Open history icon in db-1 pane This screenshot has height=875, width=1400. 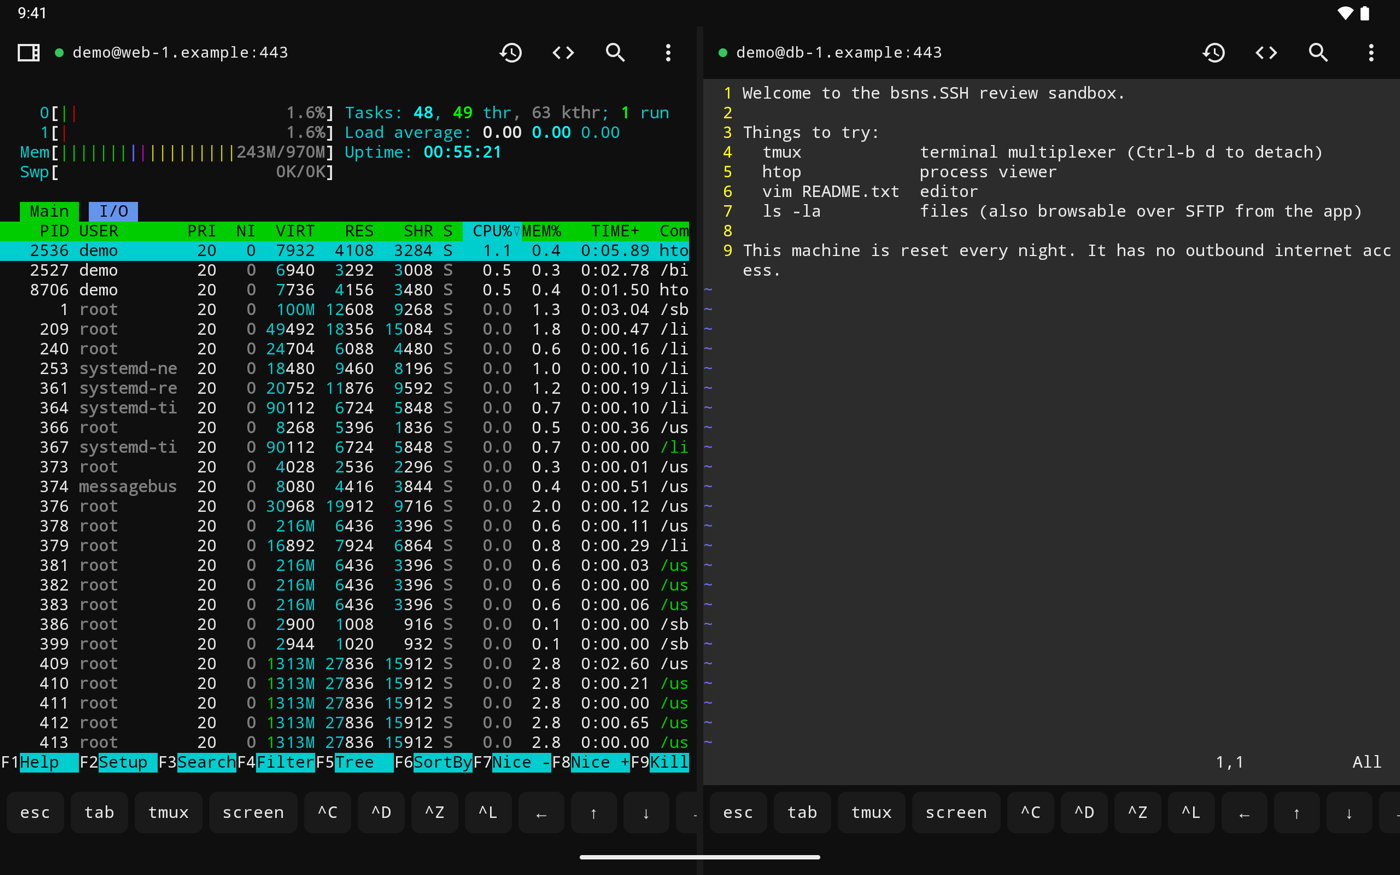coord(1214,52)
